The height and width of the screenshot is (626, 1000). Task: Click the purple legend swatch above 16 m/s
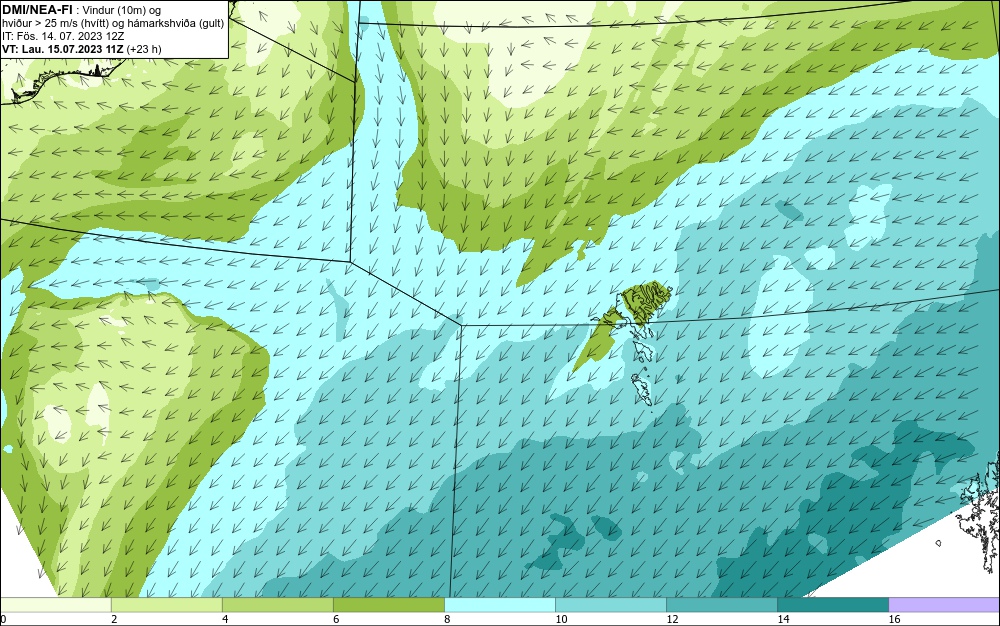coord(944,605)
